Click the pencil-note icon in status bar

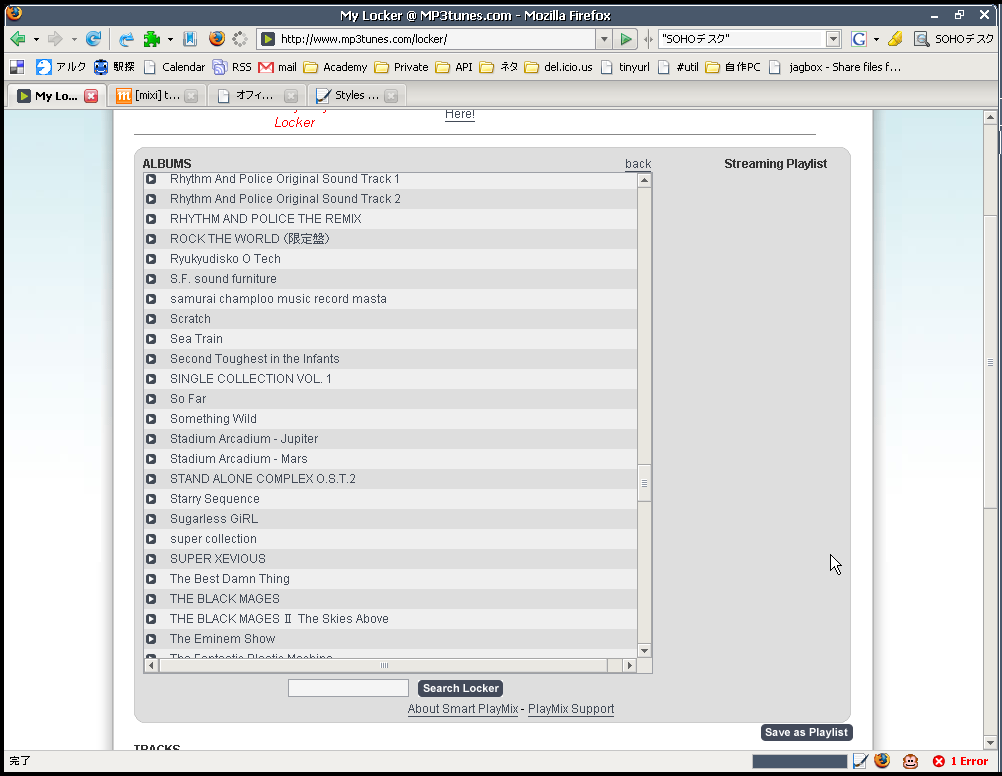click(x=860, y=761)
